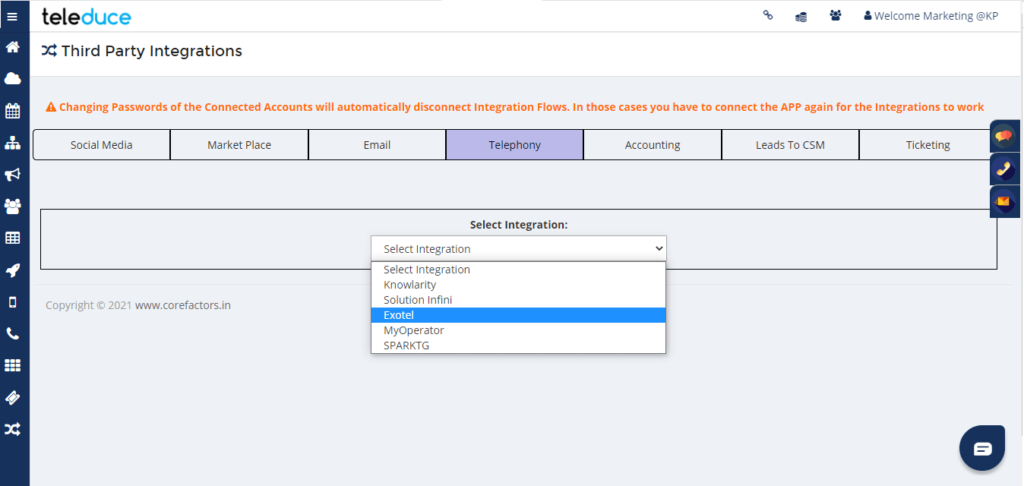Viewport: 1024px width, 486px height.
Task: Open the mobile phone sidebar icon
Action: 12,302
